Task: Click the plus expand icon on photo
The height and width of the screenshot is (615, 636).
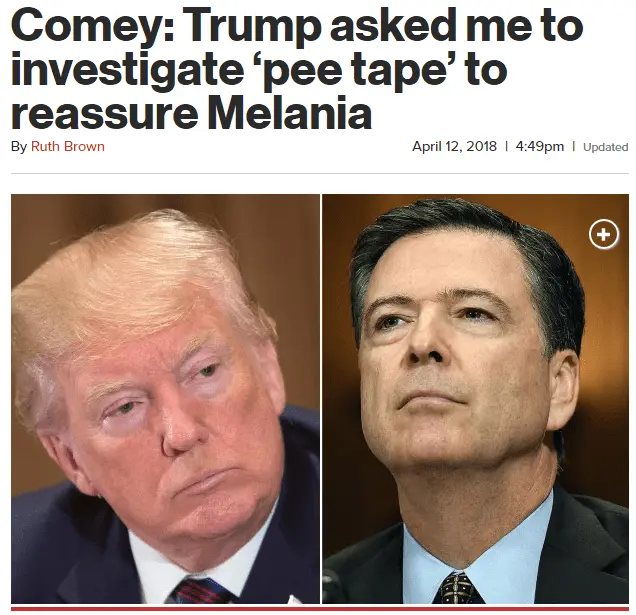Action: [x=603, y=235]
